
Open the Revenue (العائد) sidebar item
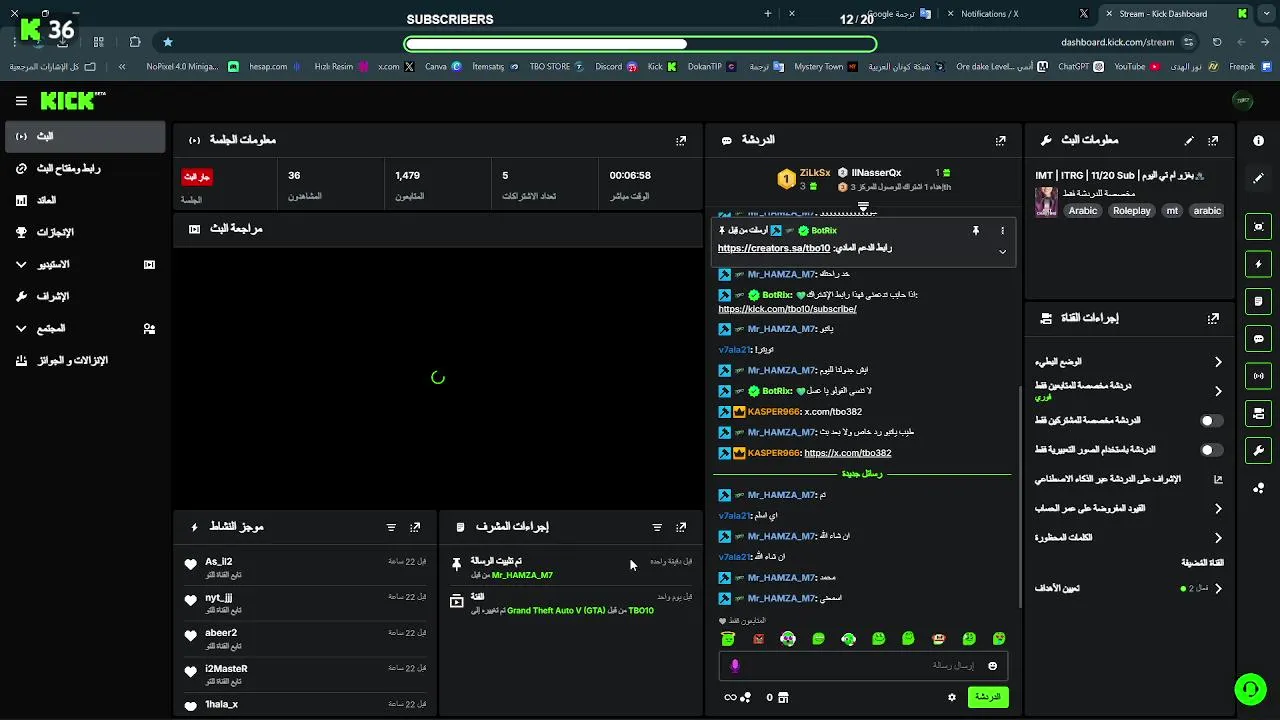tap(84, 201)
